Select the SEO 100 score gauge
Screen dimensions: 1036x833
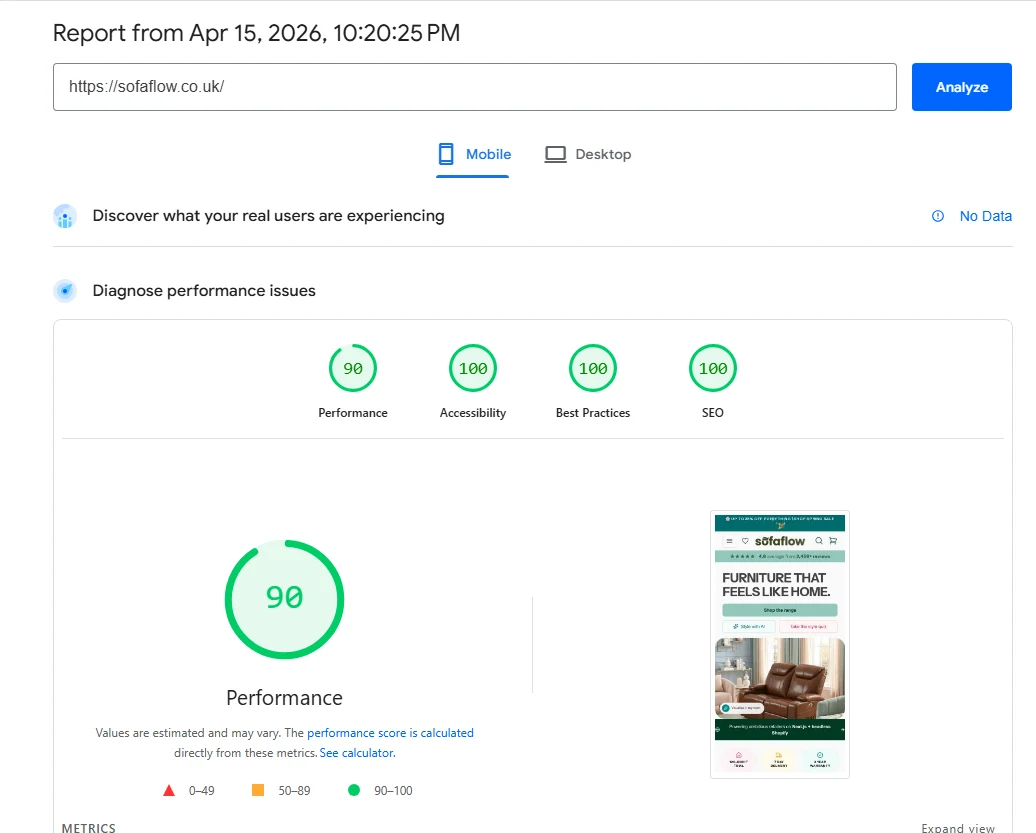point(712,367)
